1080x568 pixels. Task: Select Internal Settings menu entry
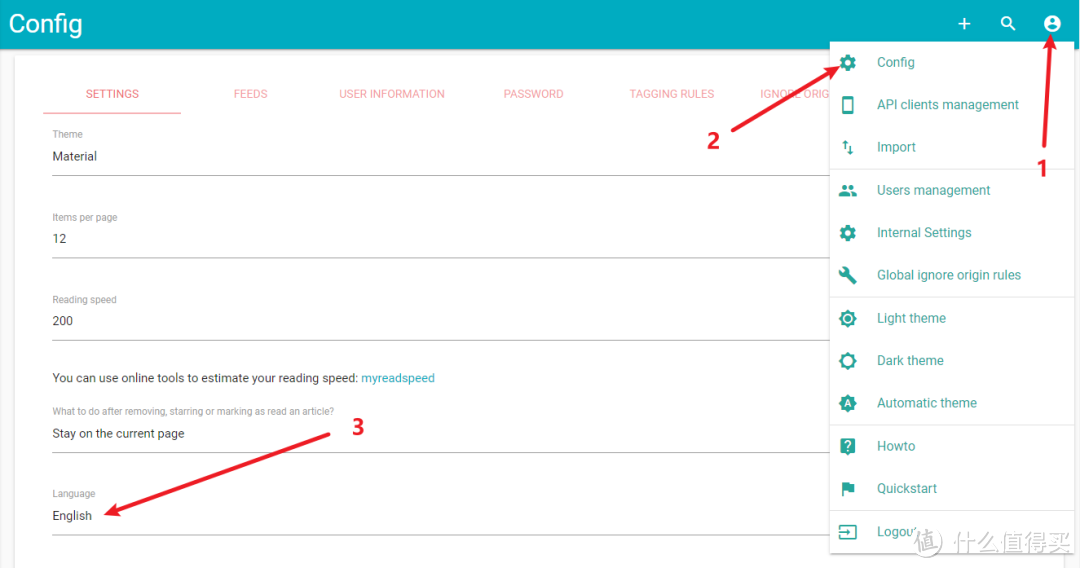(x=924, y=233)
